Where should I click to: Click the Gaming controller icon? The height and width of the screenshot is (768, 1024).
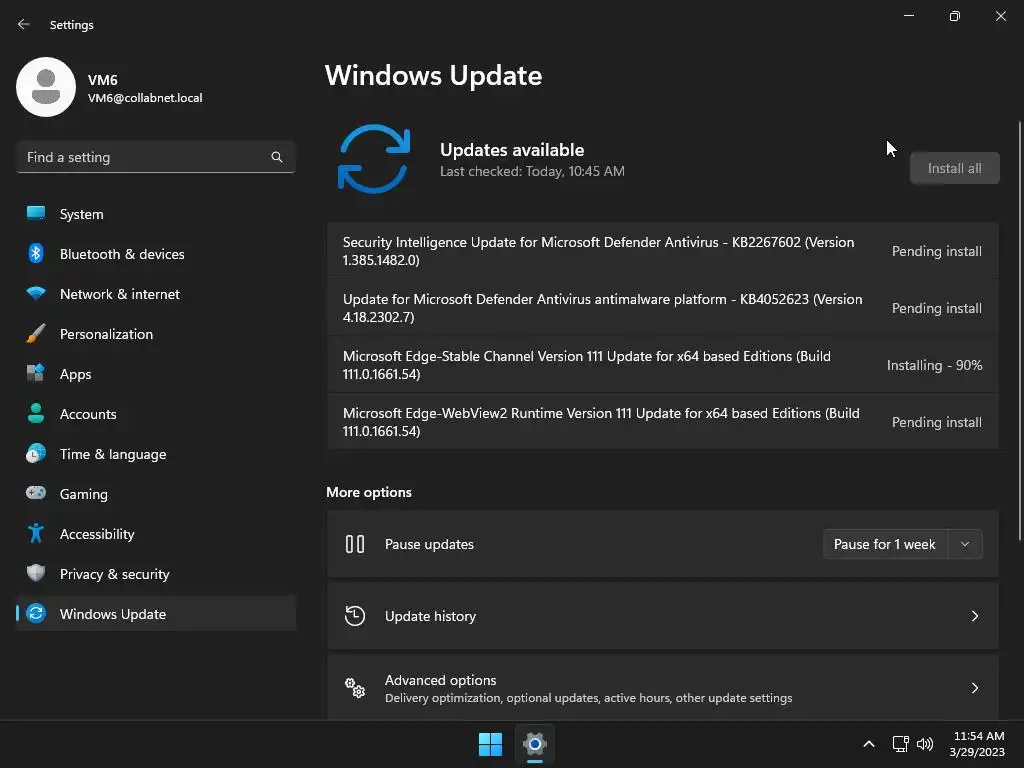tap(36, 493)
